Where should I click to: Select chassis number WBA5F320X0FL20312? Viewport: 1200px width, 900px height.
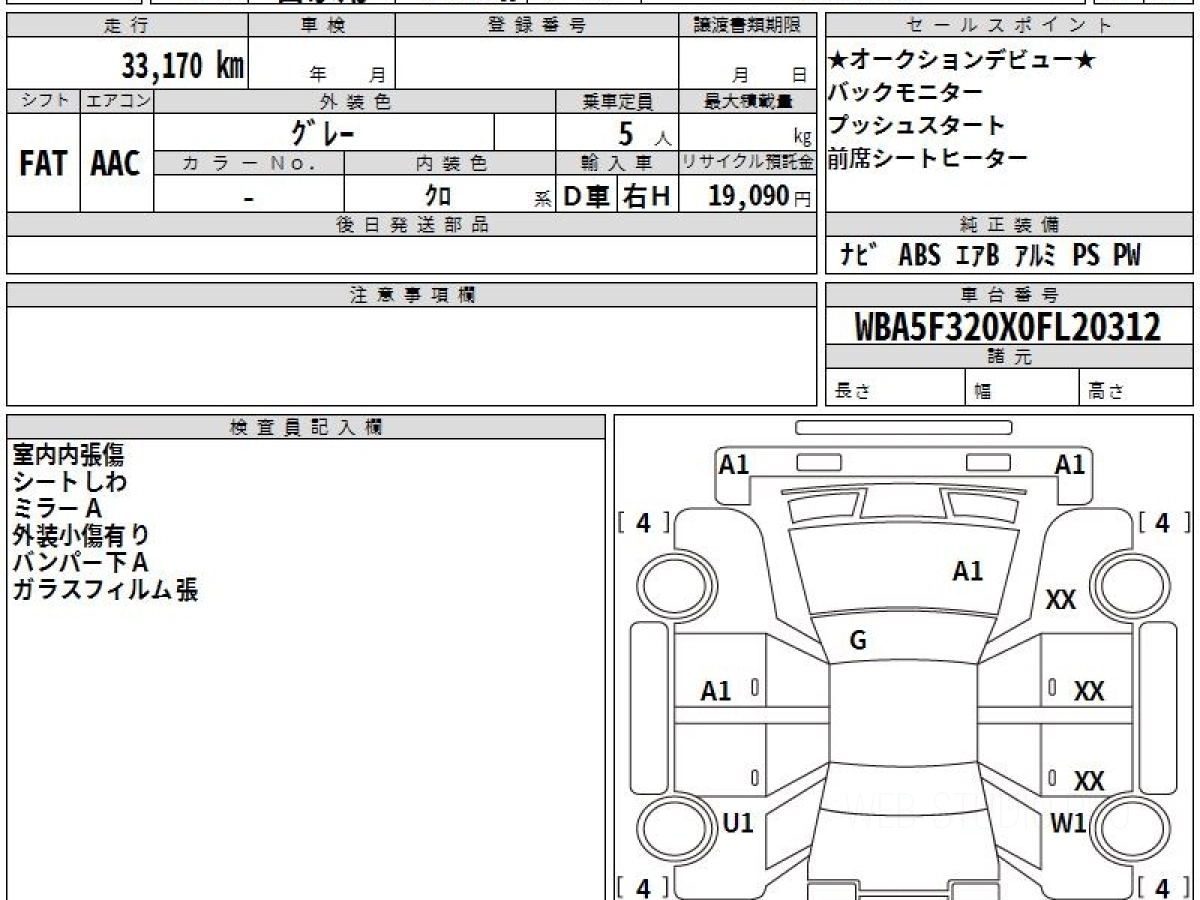click(x=1008, y=326)
